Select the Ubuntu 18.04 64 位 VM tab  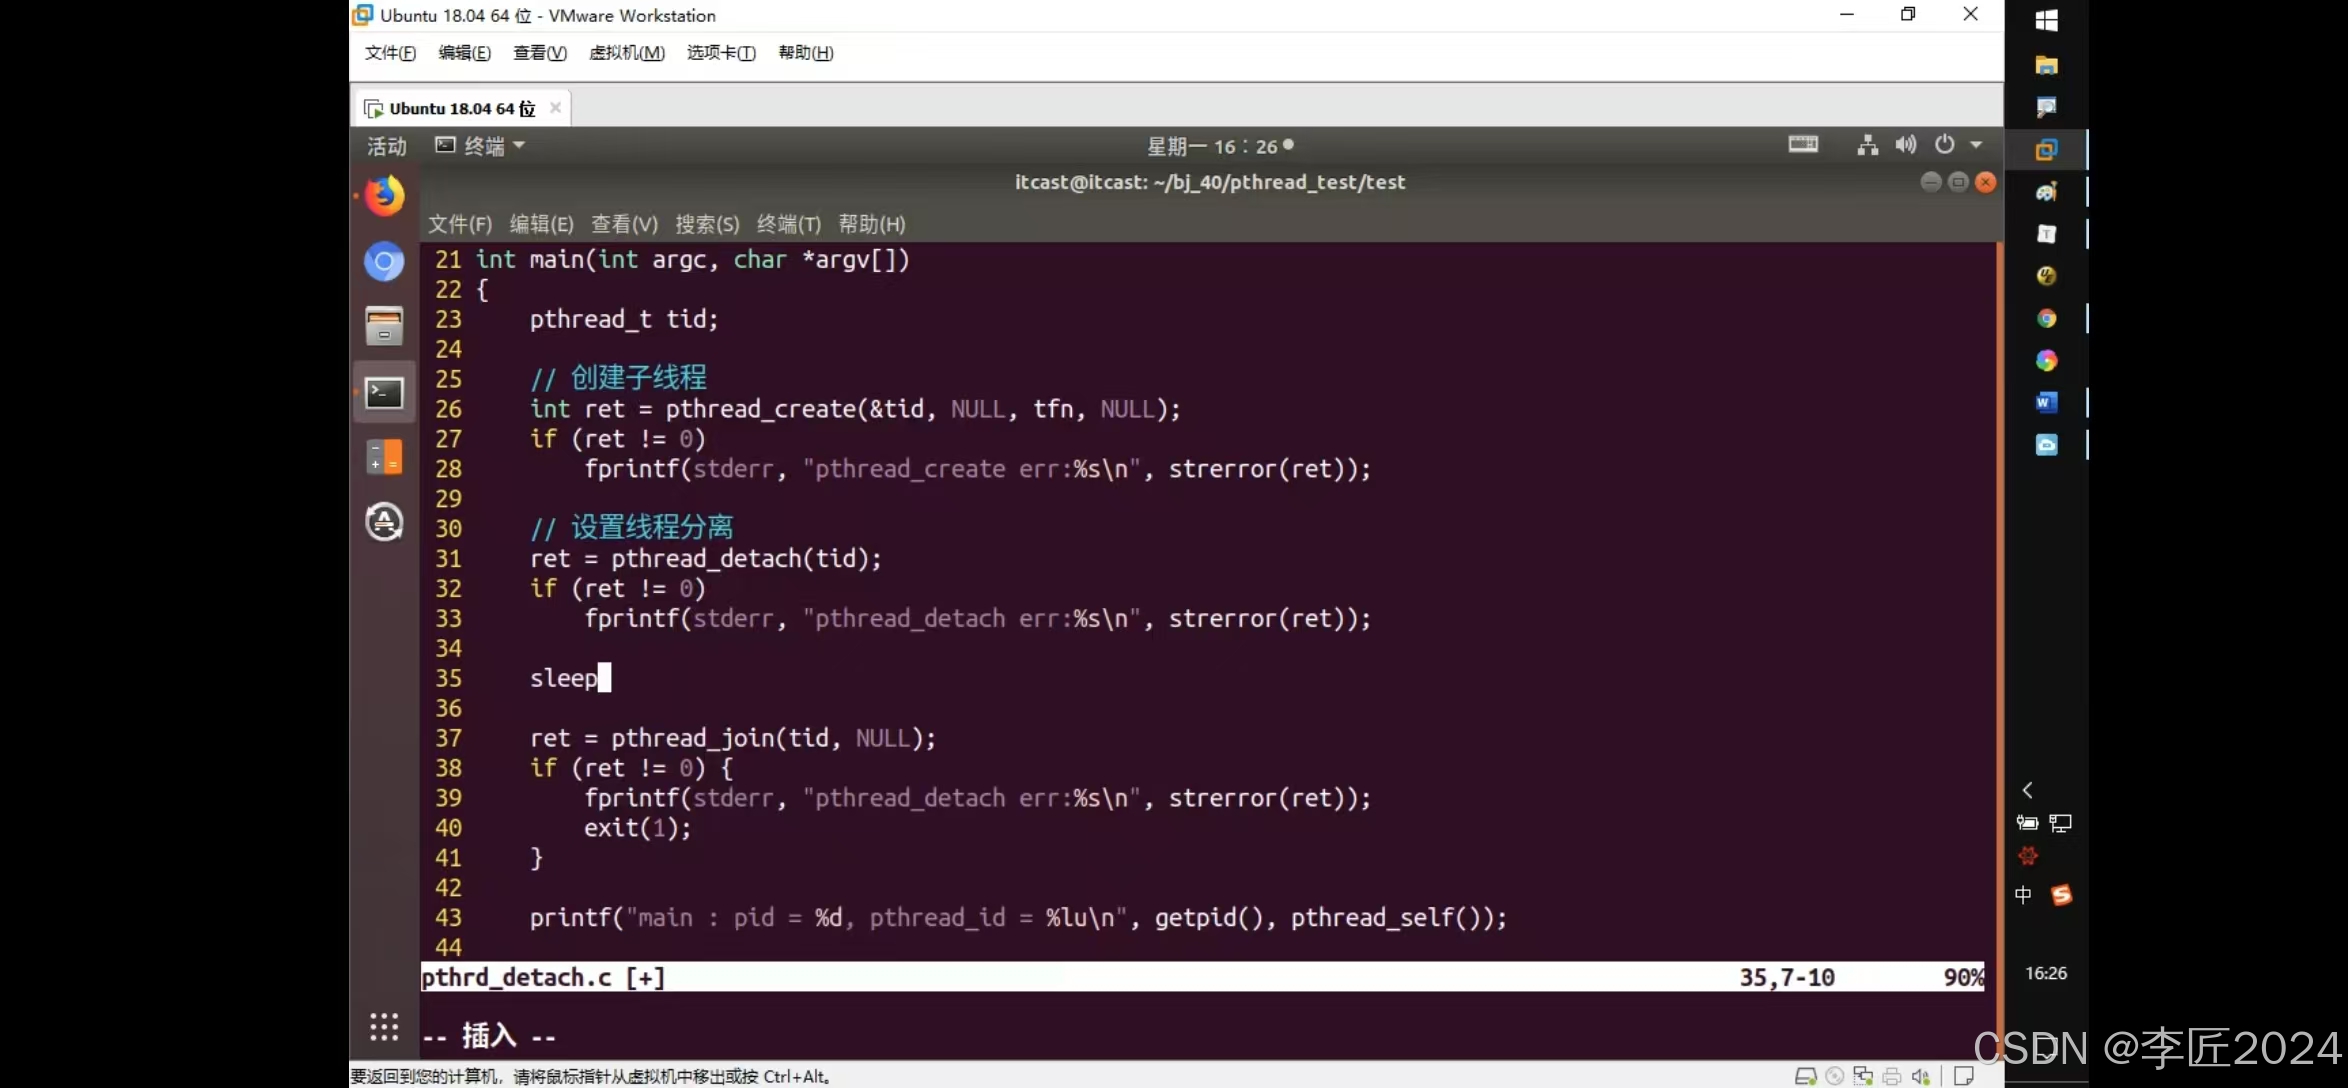[461, 108]
